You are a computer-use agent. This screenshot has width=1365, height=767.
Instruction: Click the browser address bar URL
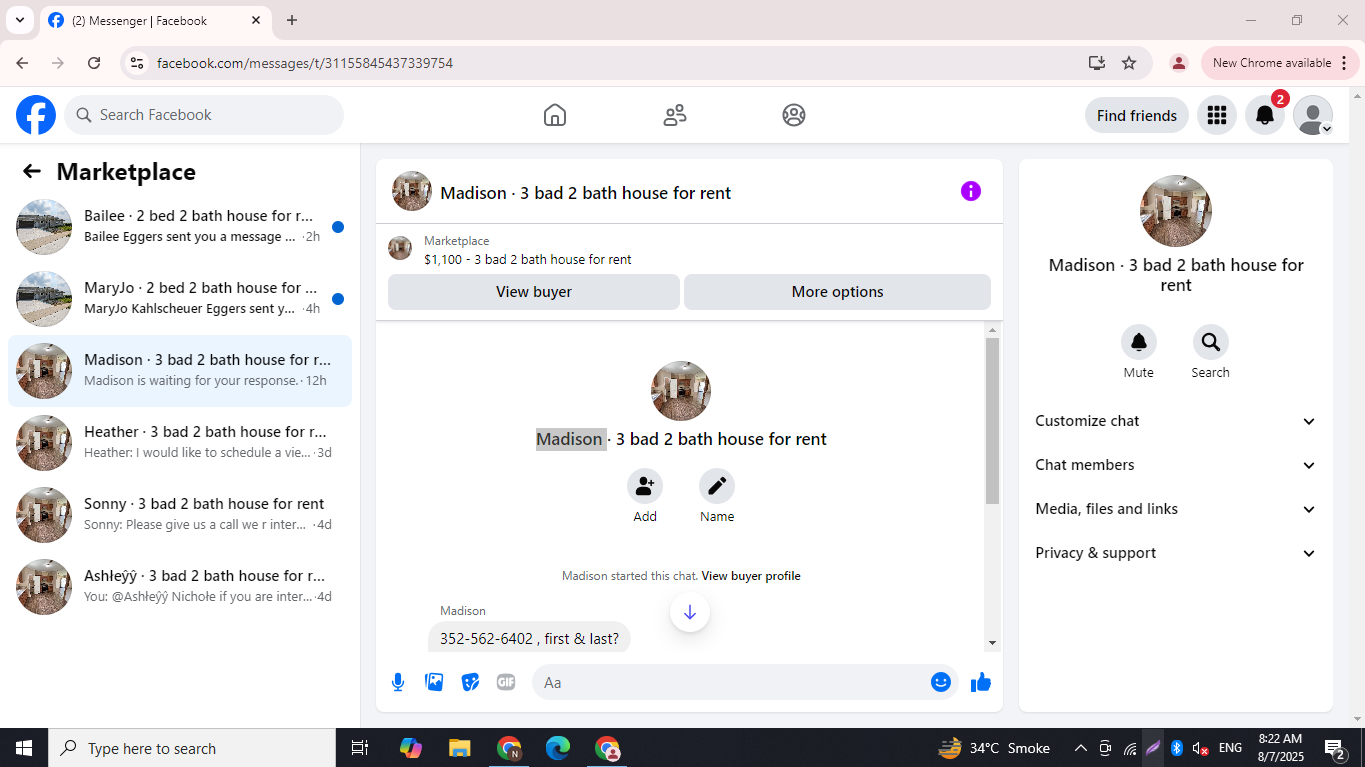[x=305, y=63]
